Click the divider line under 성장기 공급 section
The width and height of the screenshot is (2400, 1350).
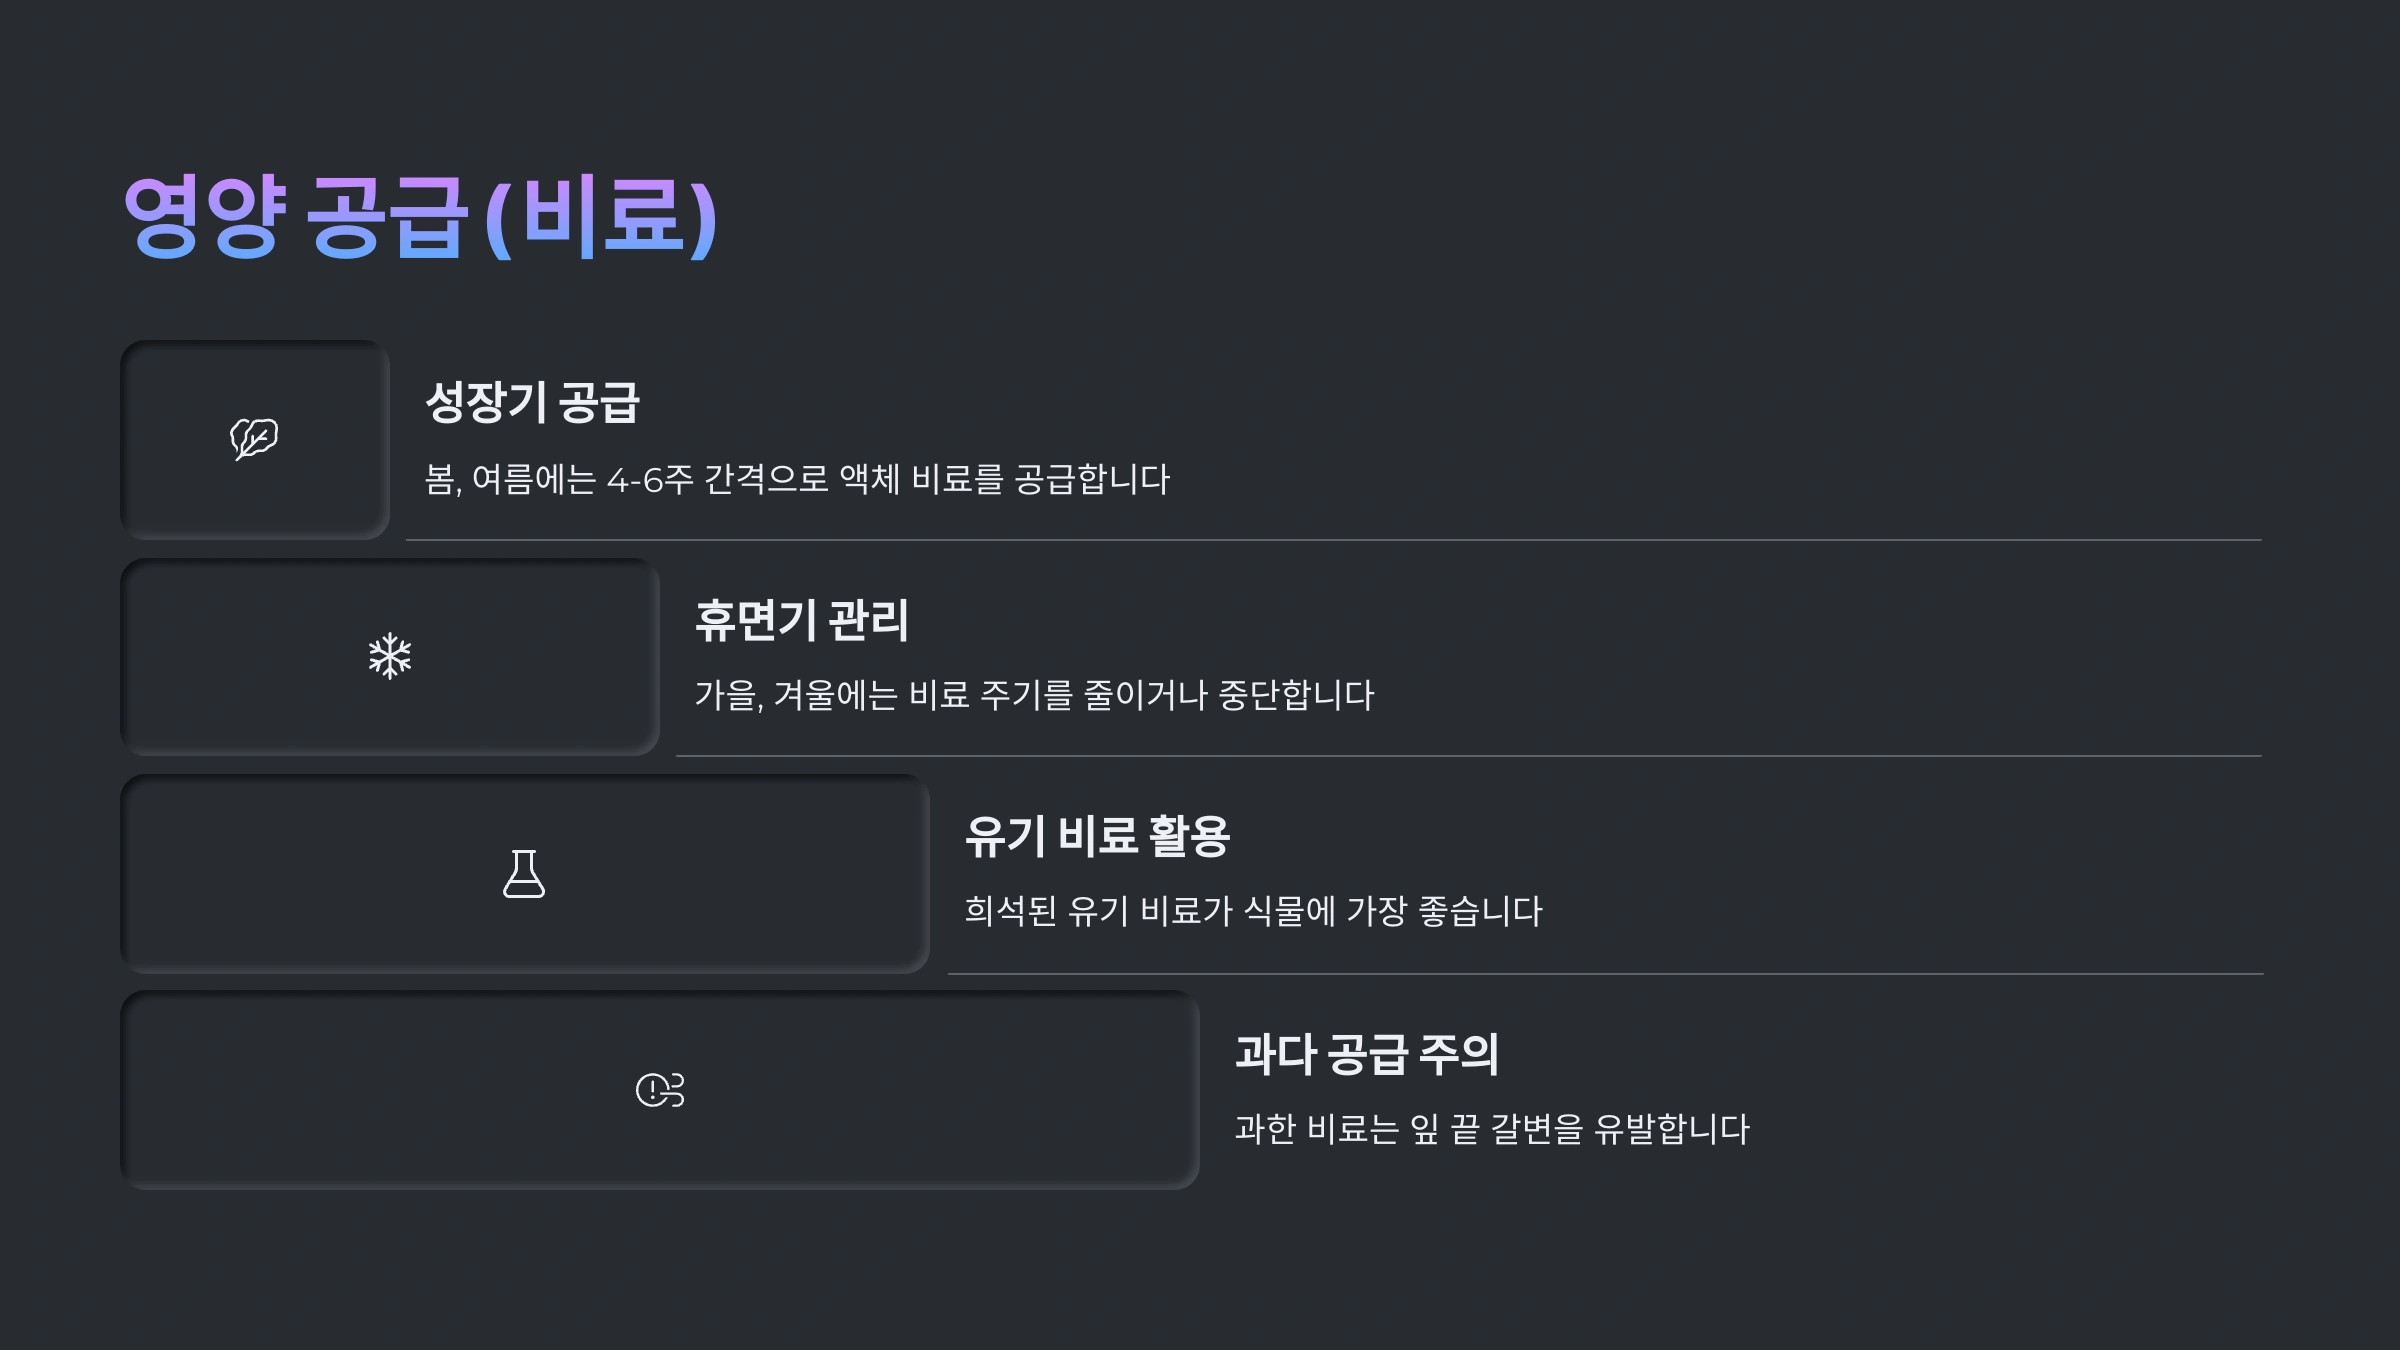click(x=1333, y=540)
